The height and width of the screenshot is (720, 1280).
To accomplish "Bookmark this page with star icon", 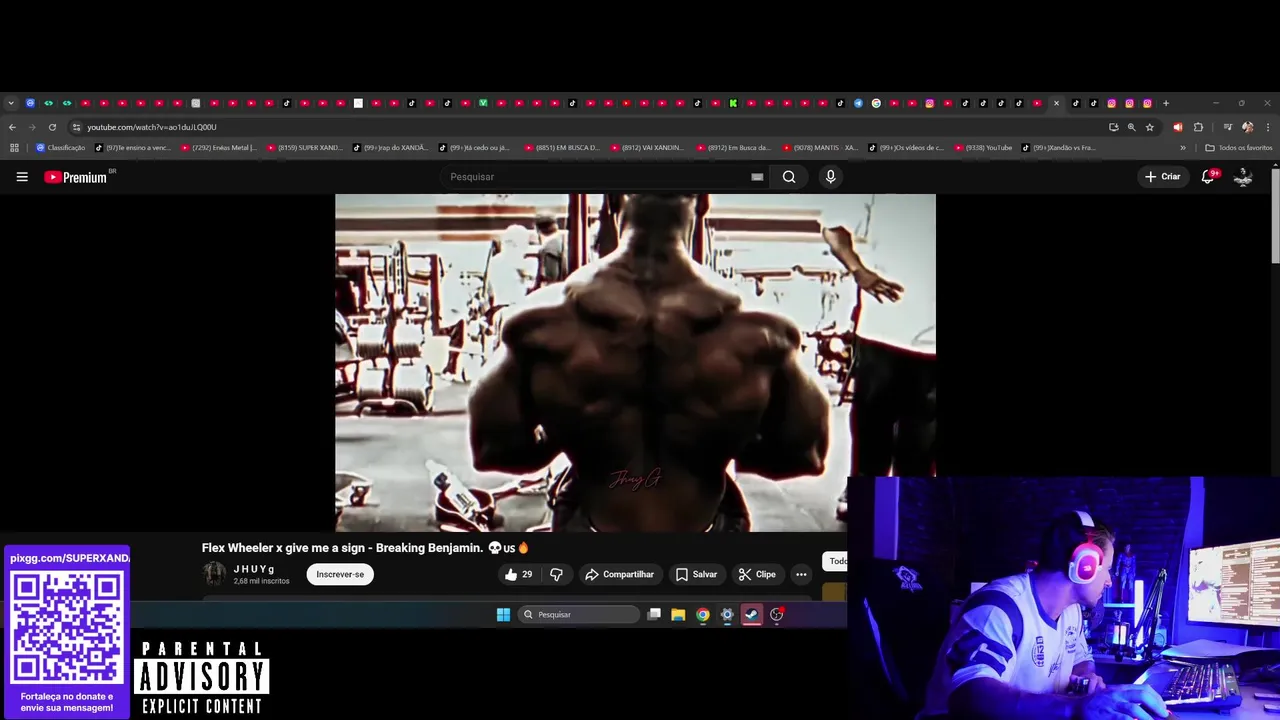I will click(x=1150, y=127).
